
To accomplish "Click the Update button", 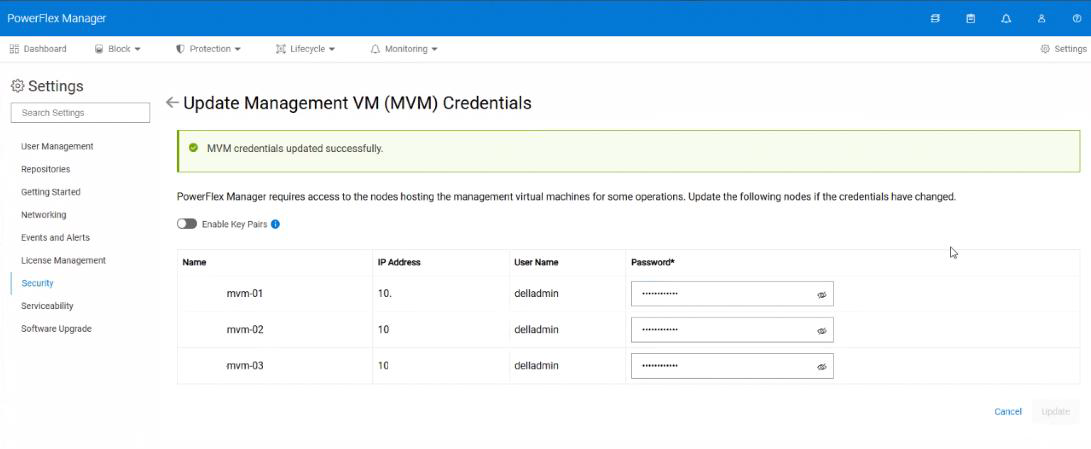I will click(1055, 411).
